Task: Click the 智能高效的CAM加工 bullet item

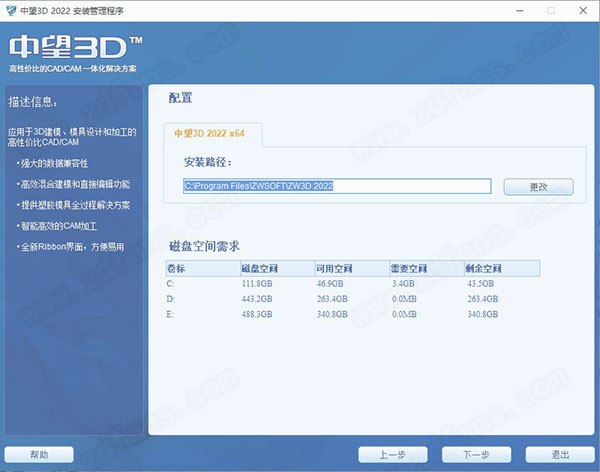Action: tap(57, 226)
